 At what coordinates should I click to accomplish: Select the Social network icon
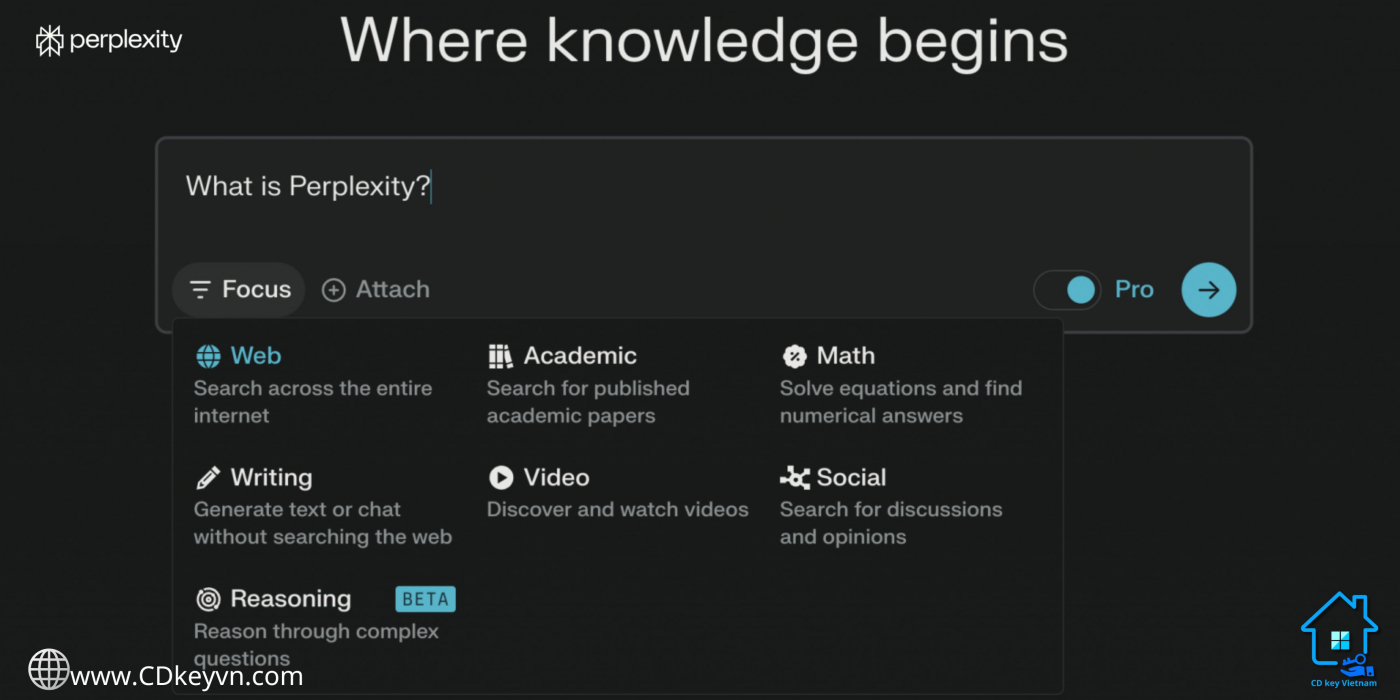coord(795,477)
